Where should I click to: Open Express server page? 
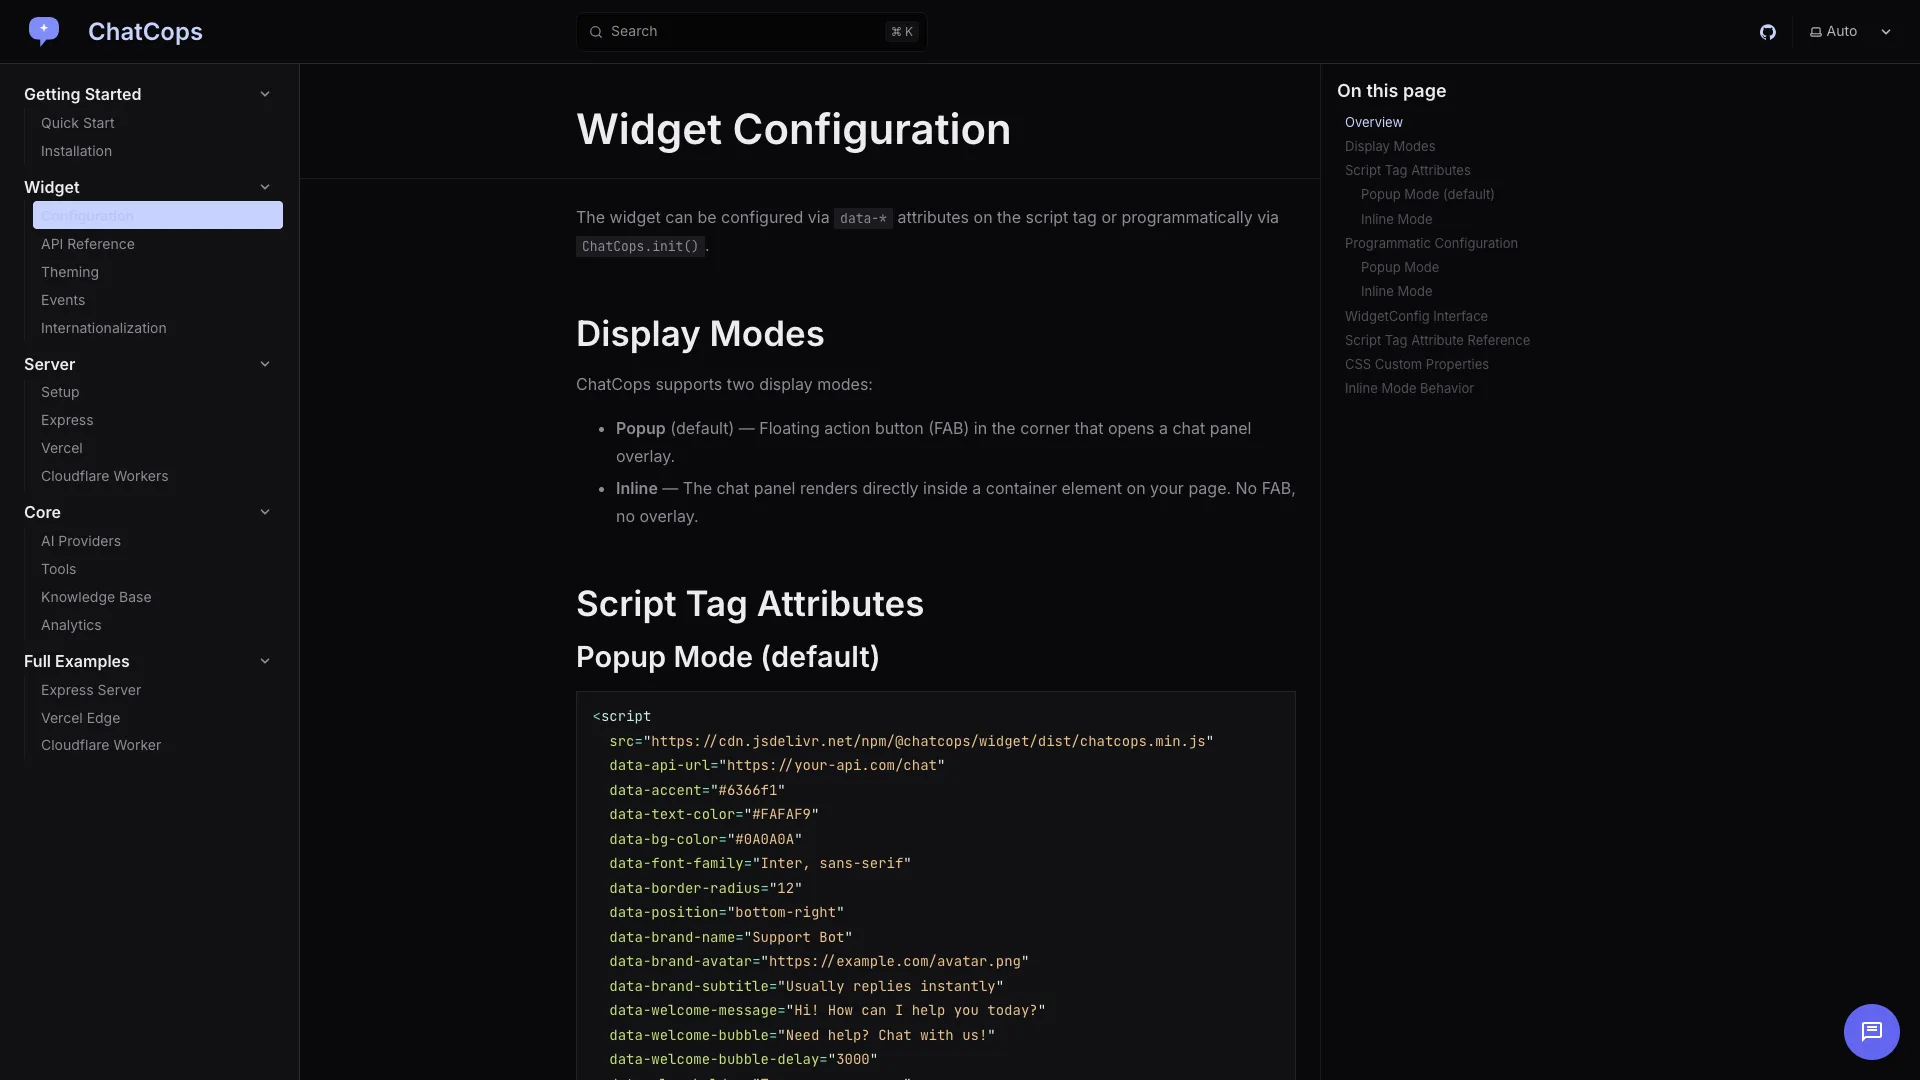point(67,420)
